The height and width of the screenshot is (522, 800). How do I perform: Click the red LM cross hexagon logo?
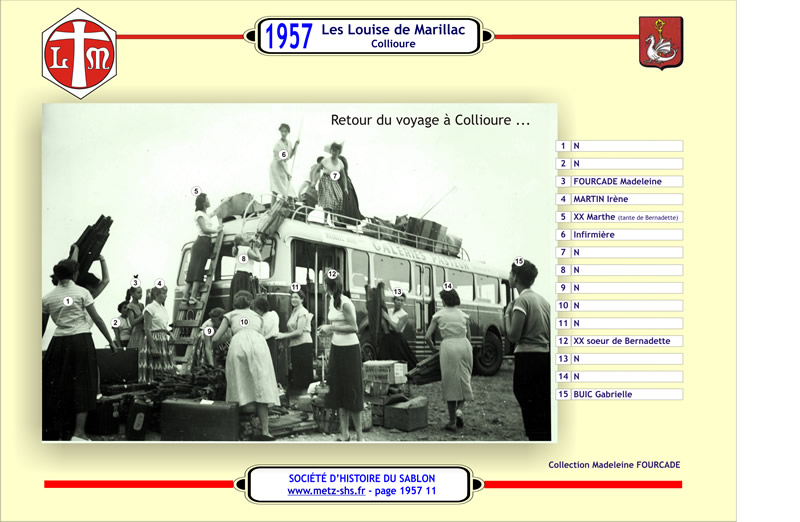80,54
